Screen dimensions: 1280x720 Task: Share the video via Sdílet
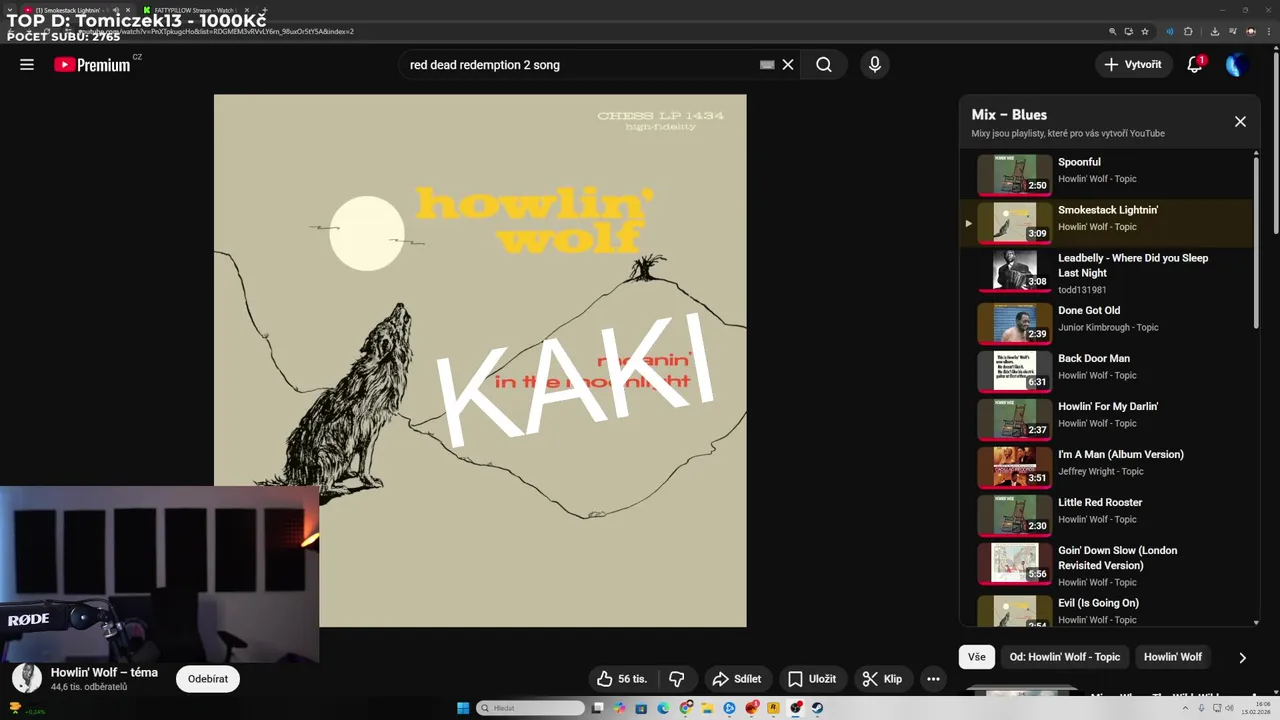pyautogui.click(x=736, y=679)
